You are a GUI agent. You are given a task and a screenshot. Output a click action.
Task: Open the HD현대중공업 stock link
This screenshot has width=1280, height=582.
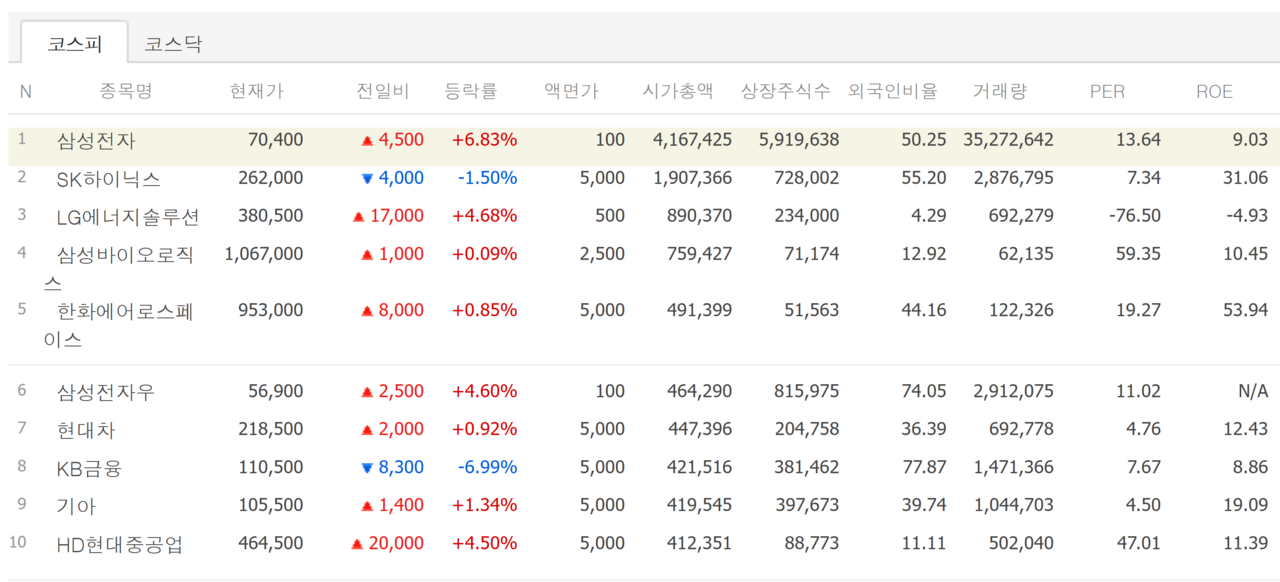120,545
